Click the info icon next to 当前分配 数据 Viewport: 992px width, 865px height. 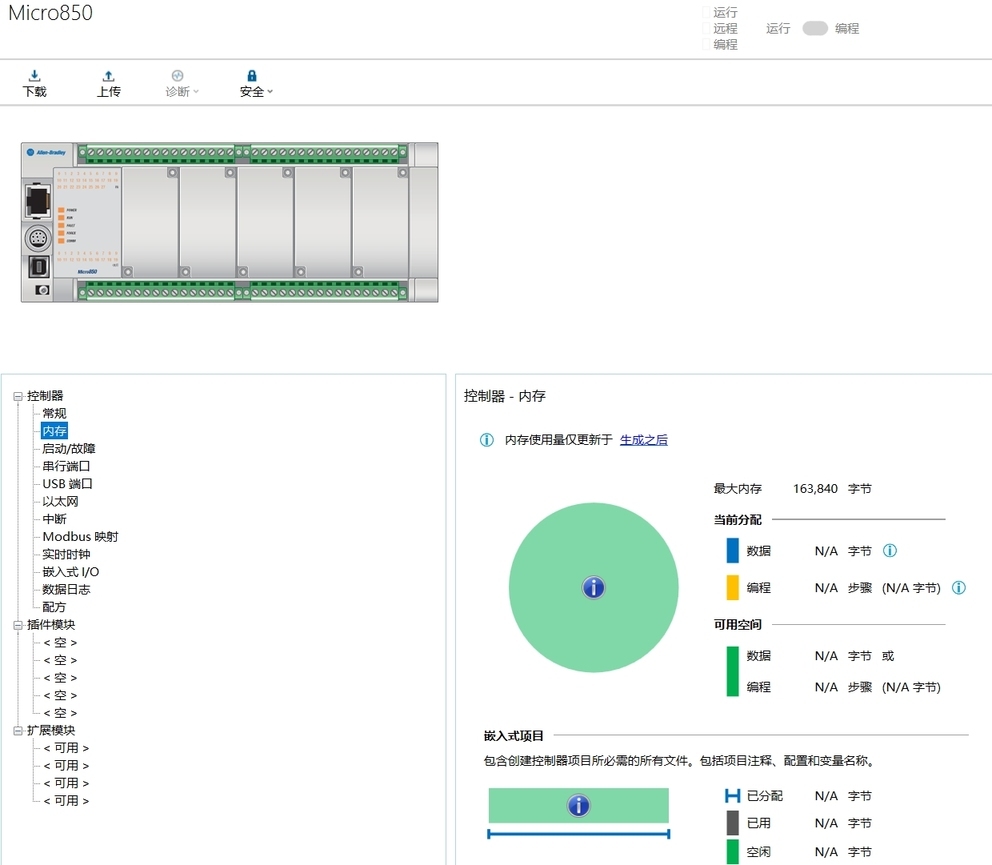[890, 551]
